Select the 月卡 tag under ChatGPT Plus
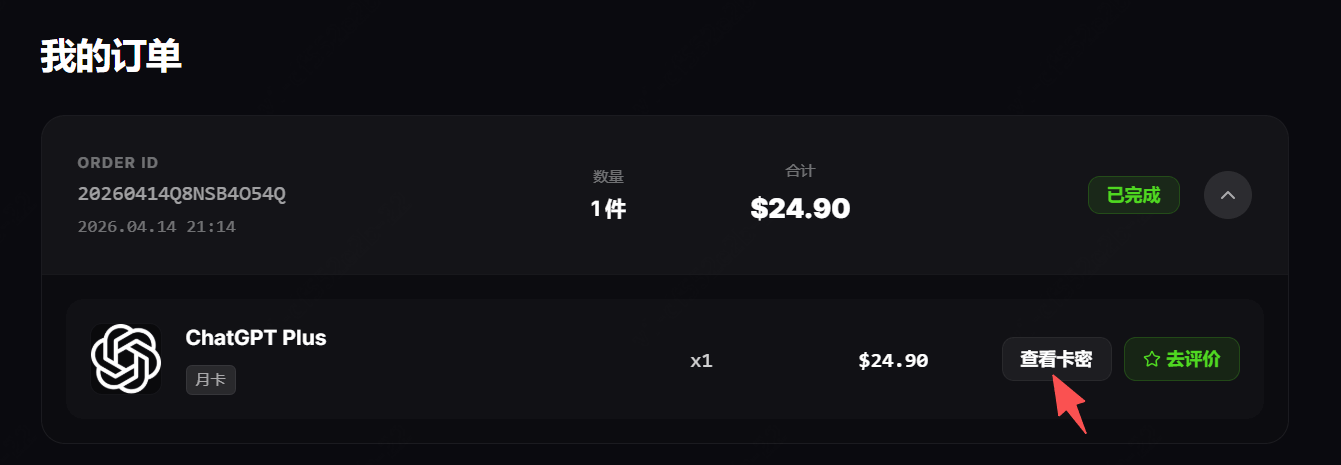Screen dimensions: 1341x465 [x=211, y=380]
